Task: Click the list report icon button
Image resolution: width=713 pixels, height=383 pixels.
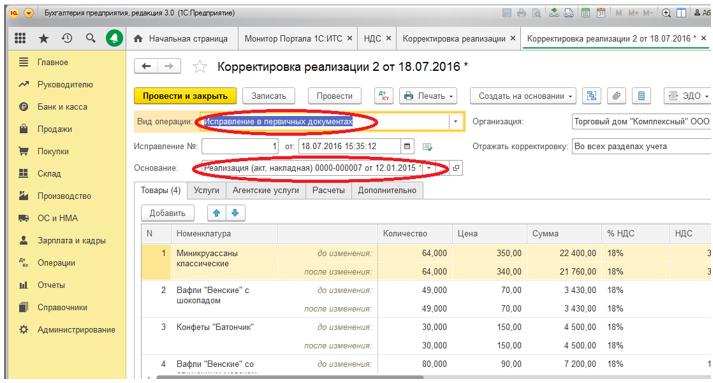Action: click(x=641, y=96)
